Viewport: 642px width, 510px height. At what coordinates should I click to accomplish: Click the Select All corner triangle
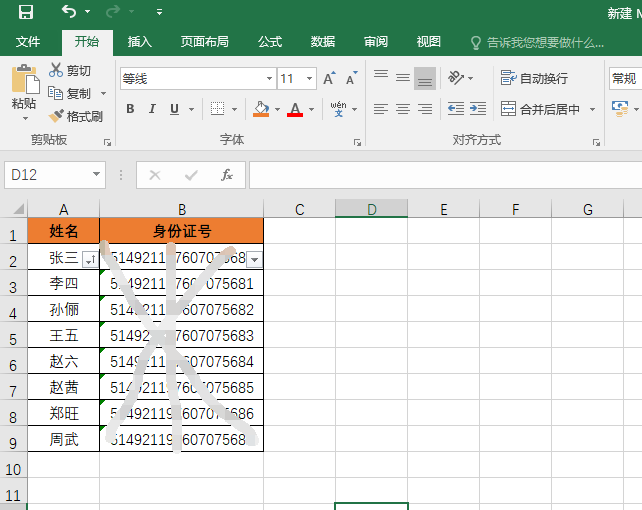[x=19, y=209]
